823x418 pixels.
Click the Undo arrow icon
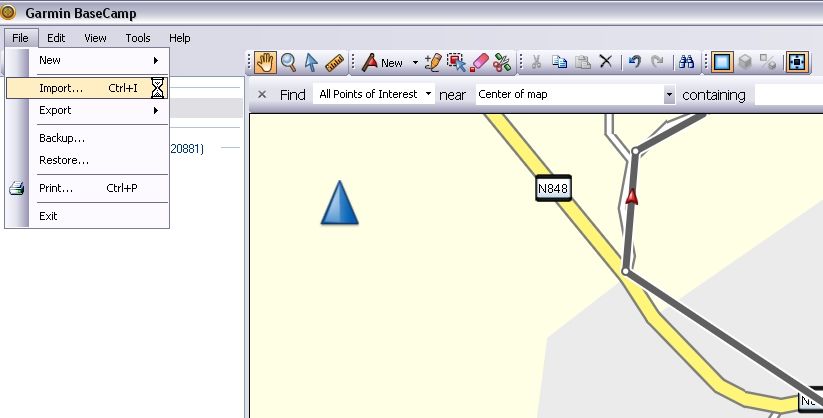pyautogui.click(x=635, y=62)
